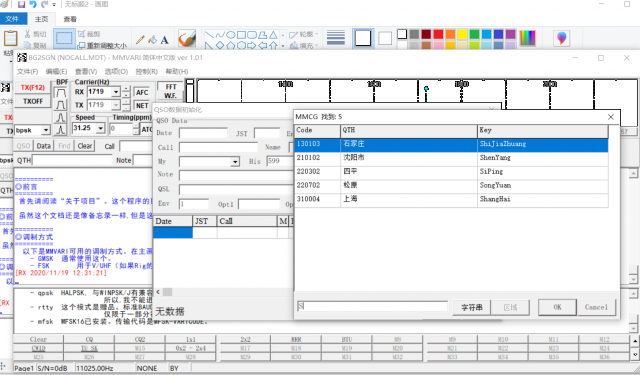
Task: Click the Clear log button
Action: click(85, 146)
